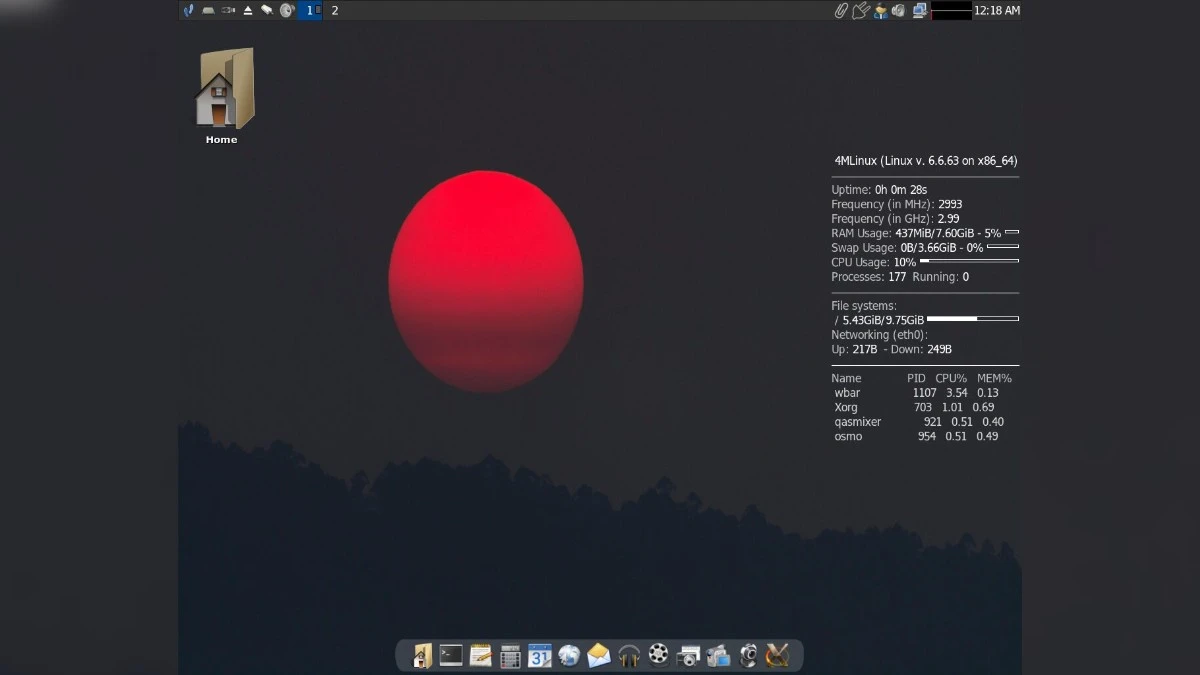
Task: Launch the web browser from the dock
Action: [x=570, y=655]
